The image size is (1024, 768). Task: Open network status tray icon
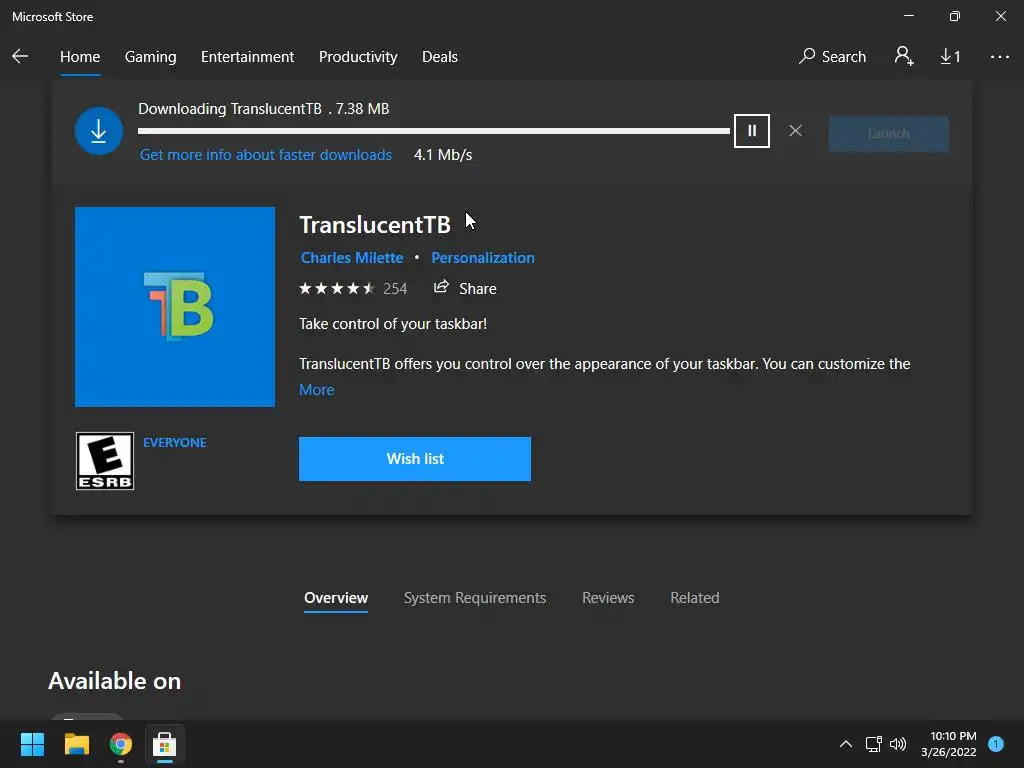873,744
